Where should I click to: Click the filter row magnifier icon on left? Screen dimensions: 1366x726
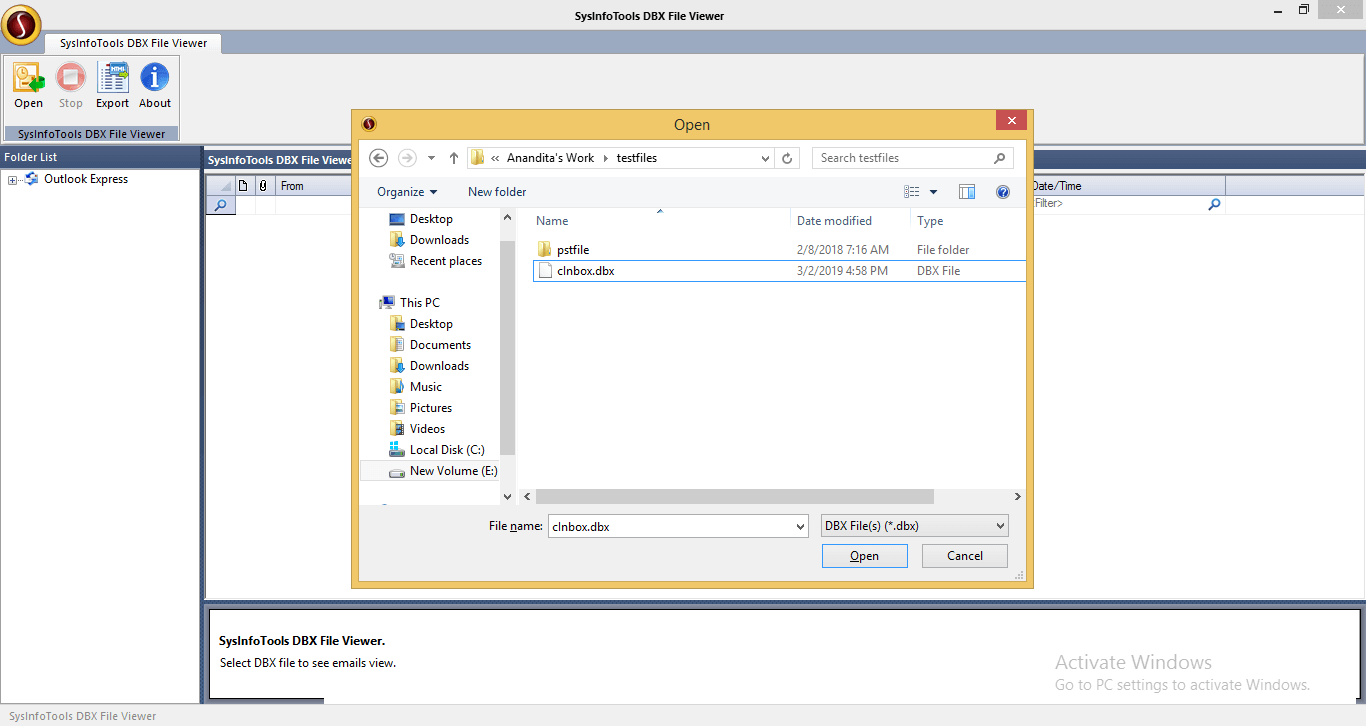coord(220,204)
